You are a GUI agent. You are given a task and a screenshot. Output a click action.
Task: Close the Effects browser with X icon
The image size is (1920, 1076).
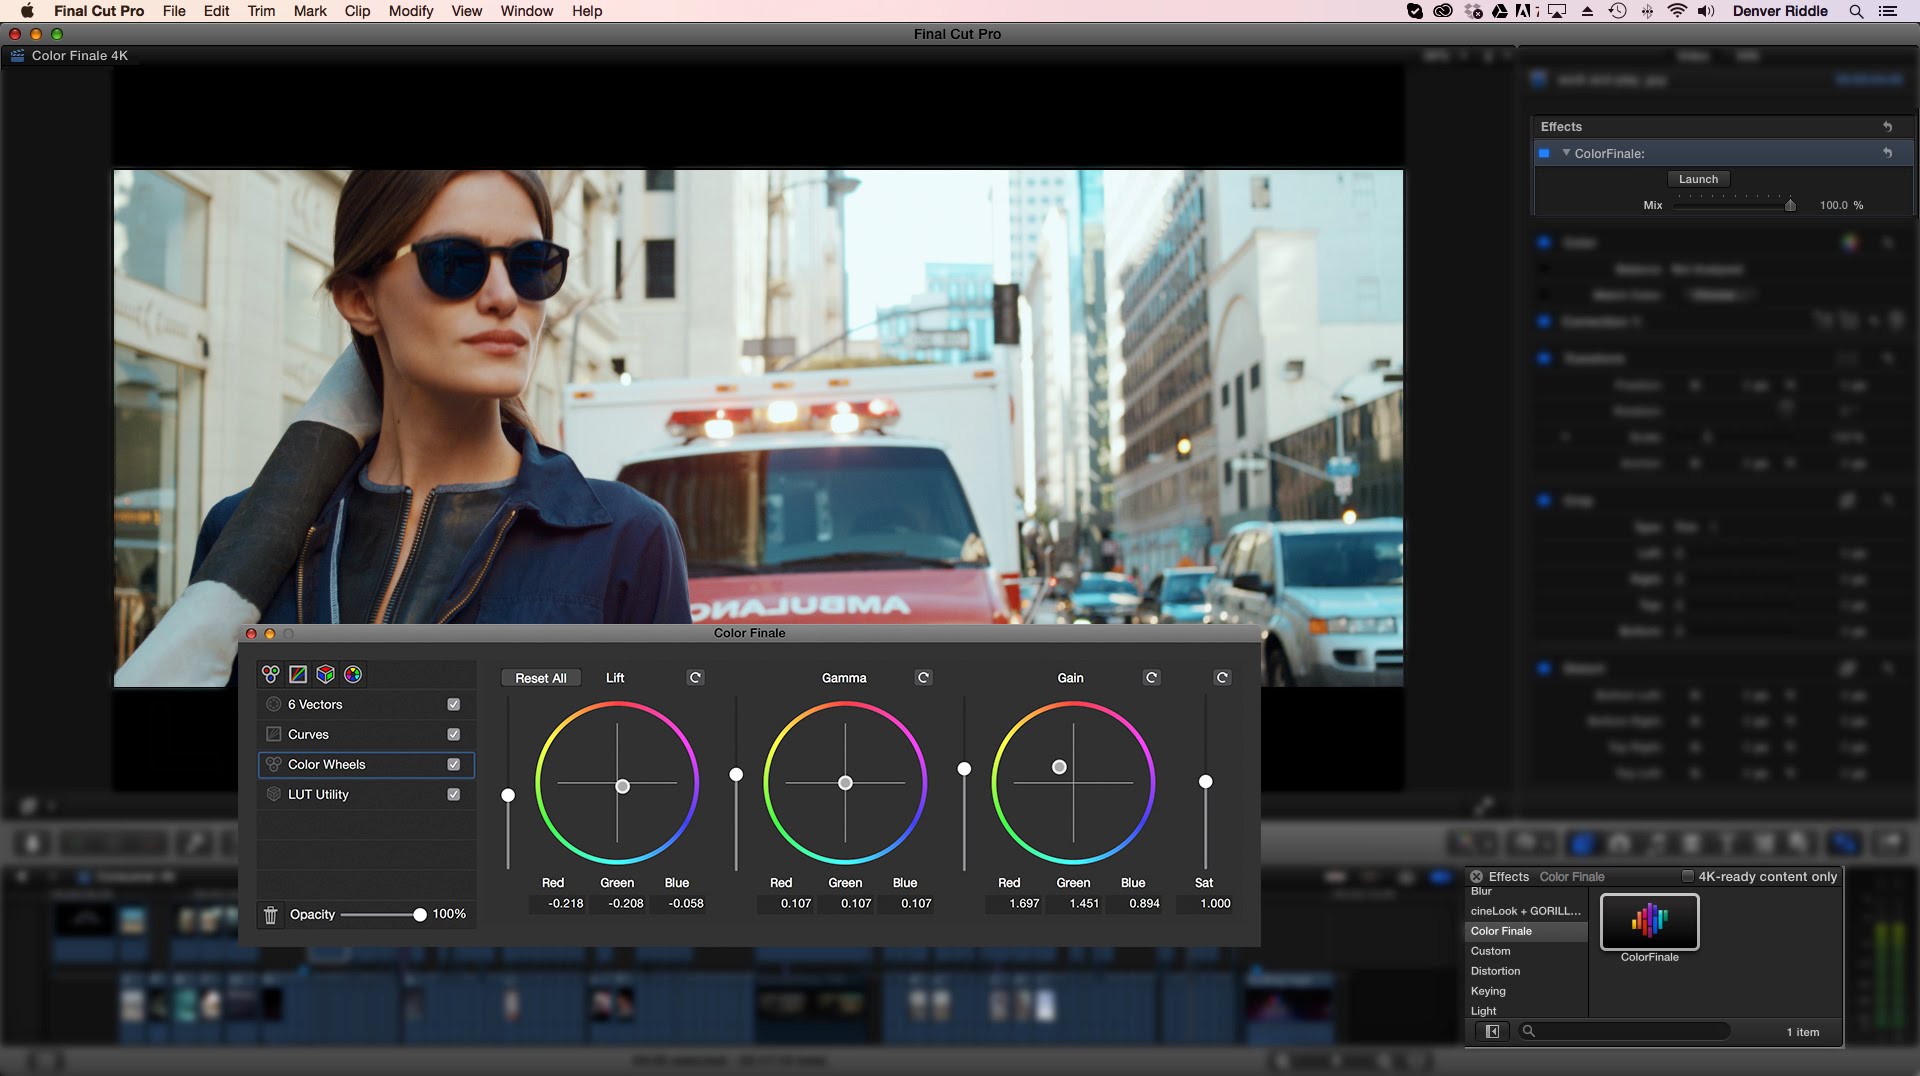pos(1476,877)
